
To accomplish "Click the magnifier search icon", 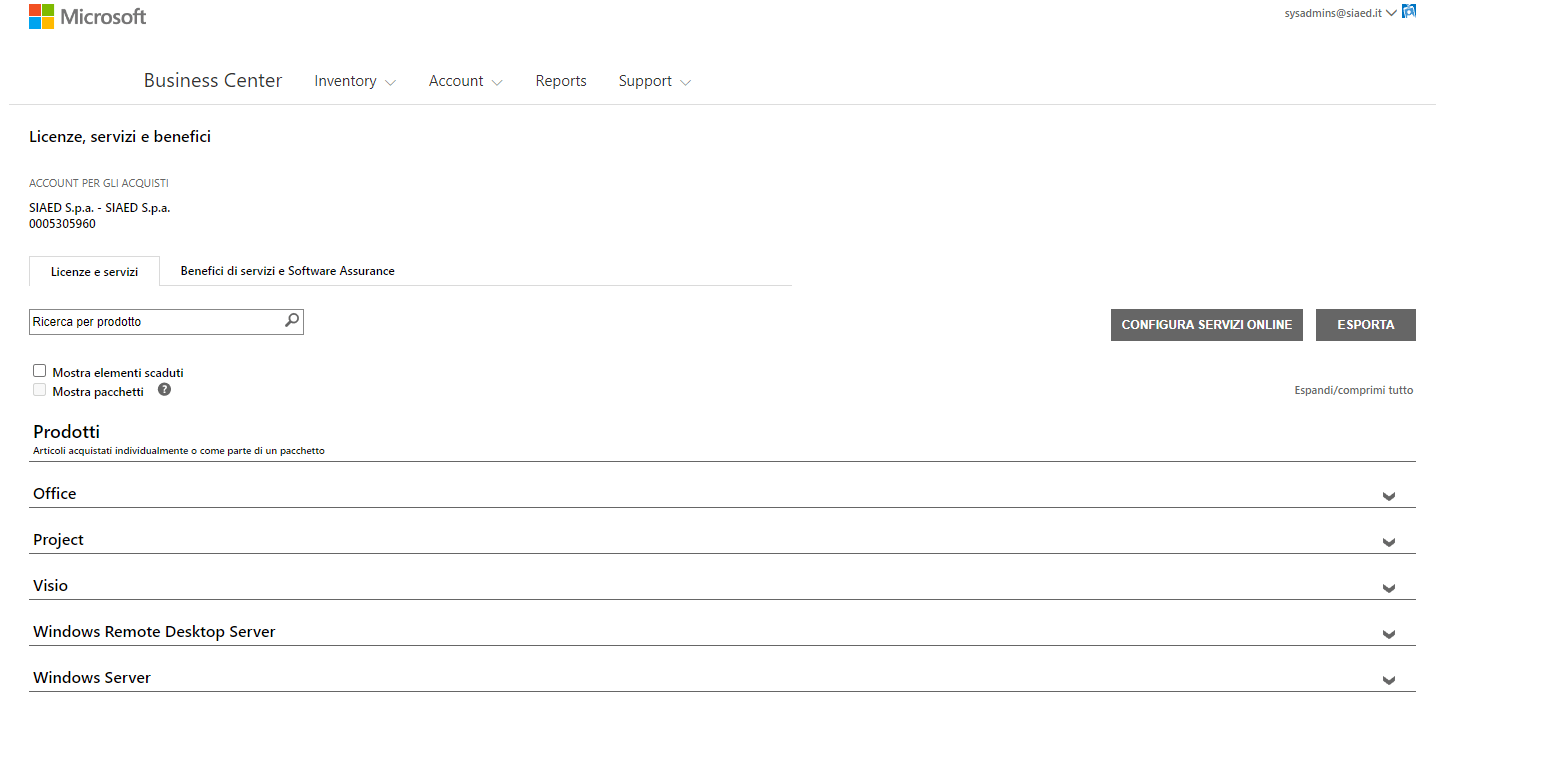I will click(x=292, y=321).
